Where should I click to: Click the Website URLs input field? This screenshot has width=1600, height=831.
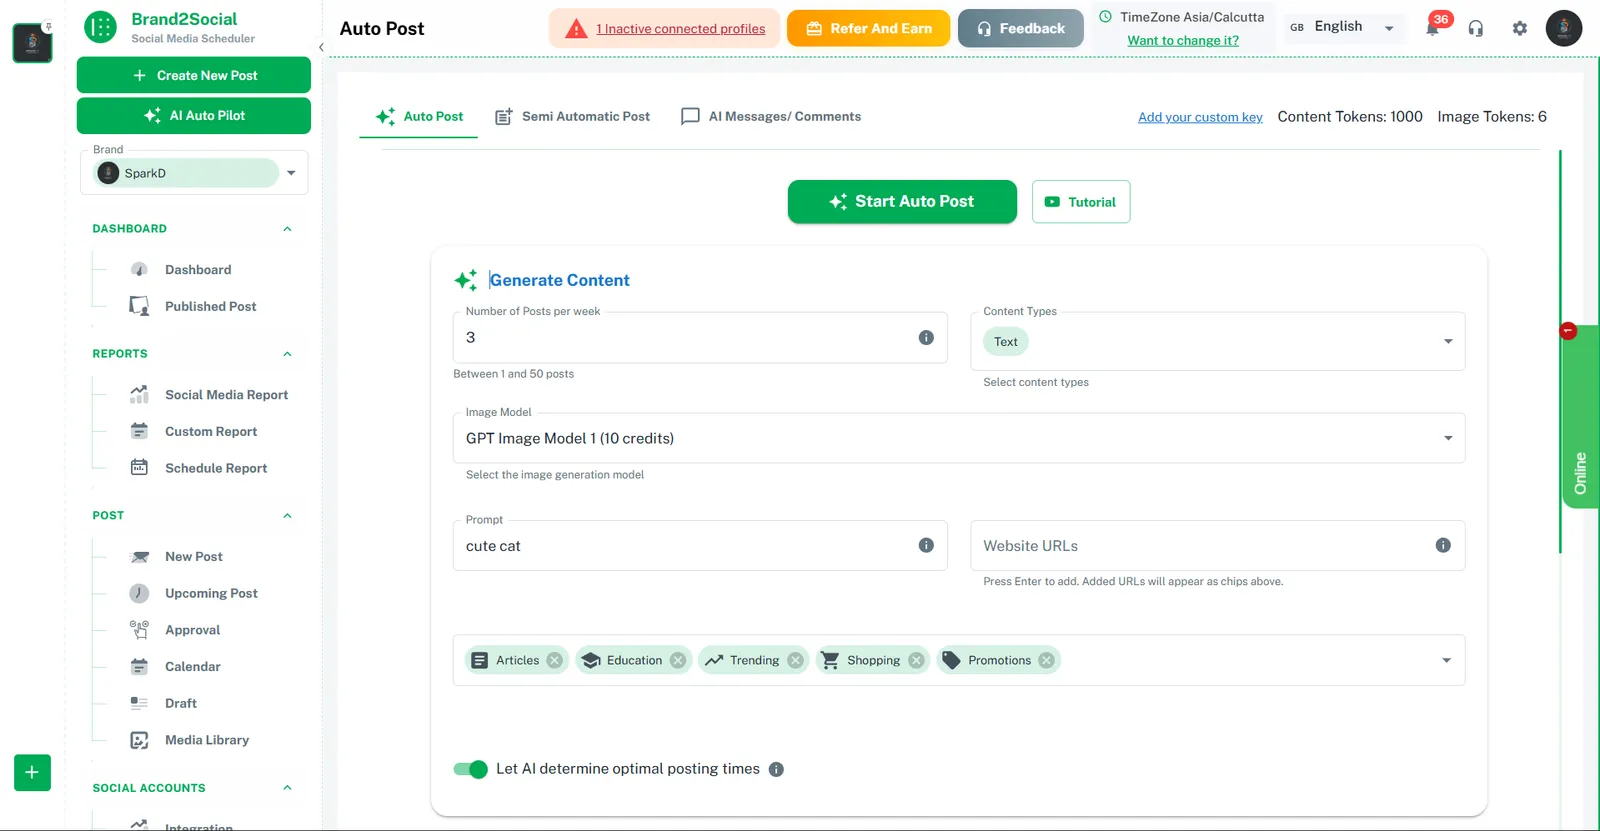point(1218,546)
